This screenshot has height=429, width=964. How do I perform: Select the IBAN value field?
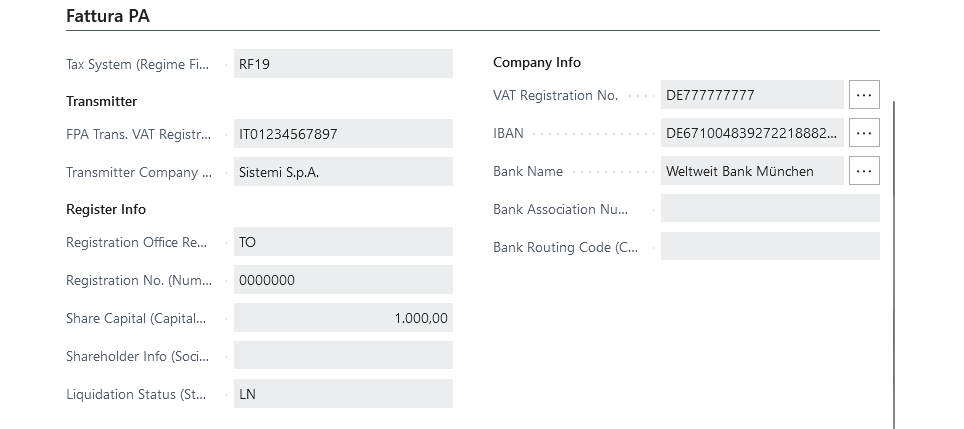click(x=753, y=133)
